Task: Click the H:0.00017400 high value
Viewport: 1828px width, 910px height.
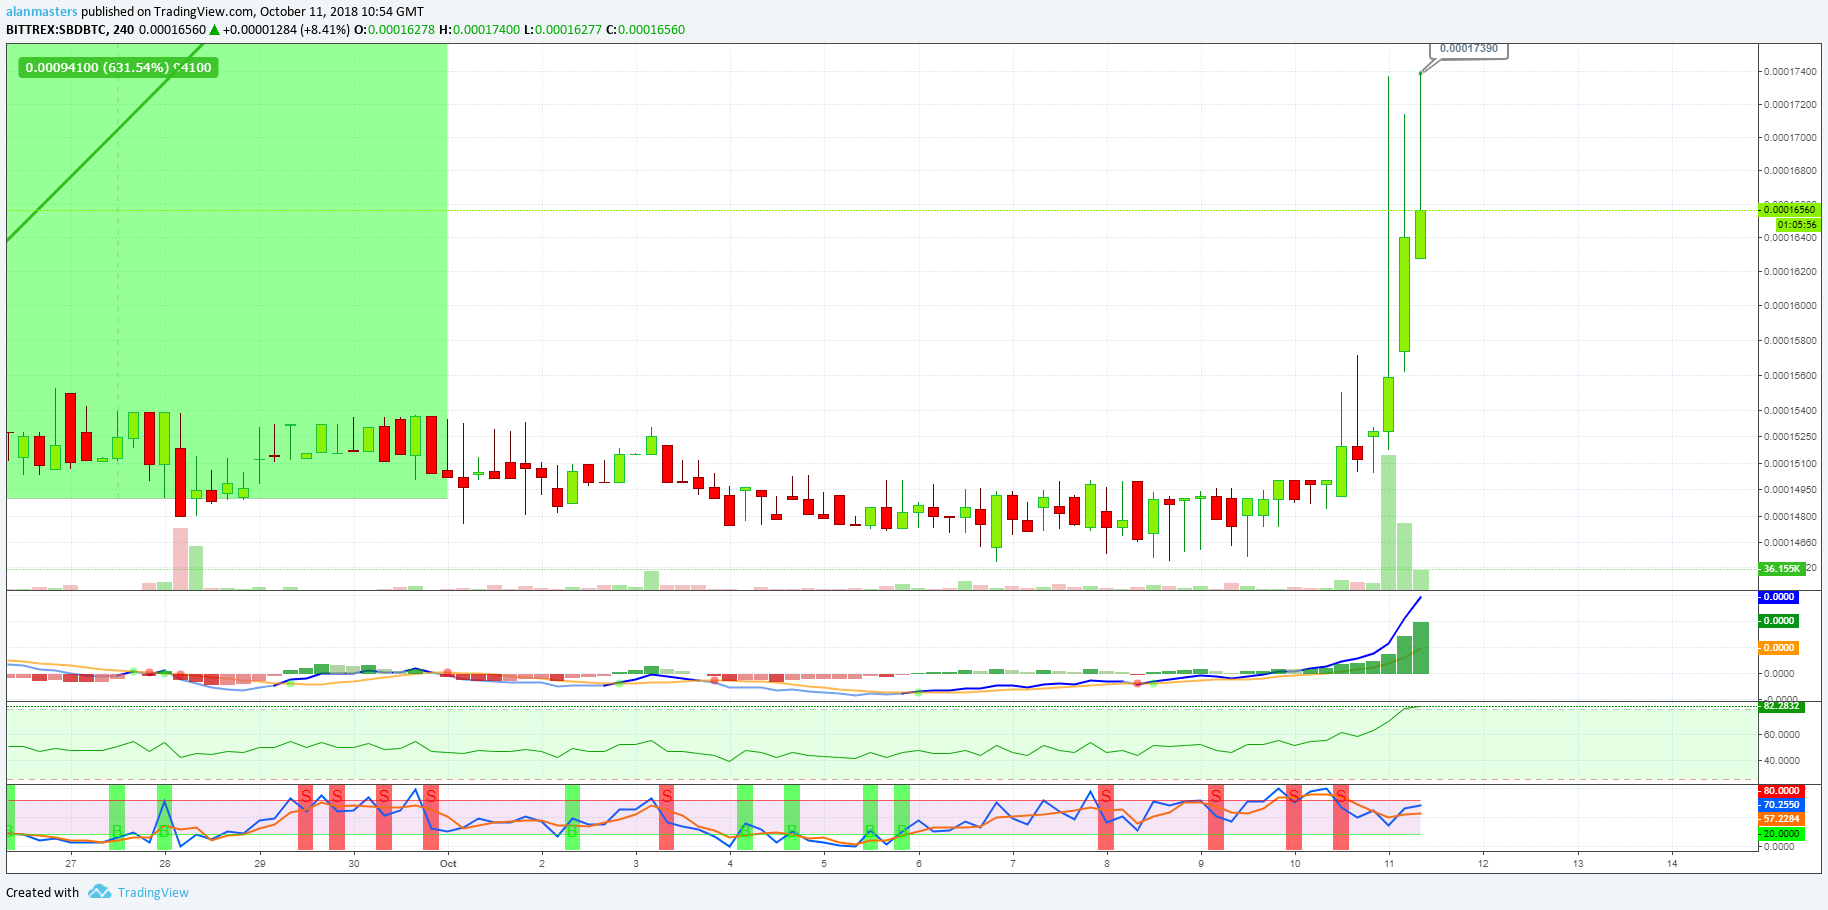Action: 480,30
